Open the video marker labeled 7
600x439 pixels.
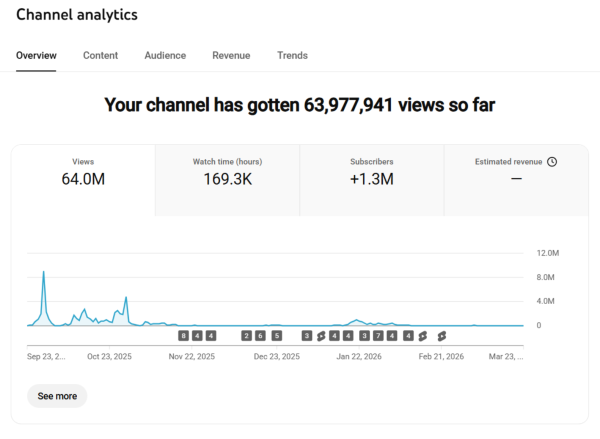point(378,336)
